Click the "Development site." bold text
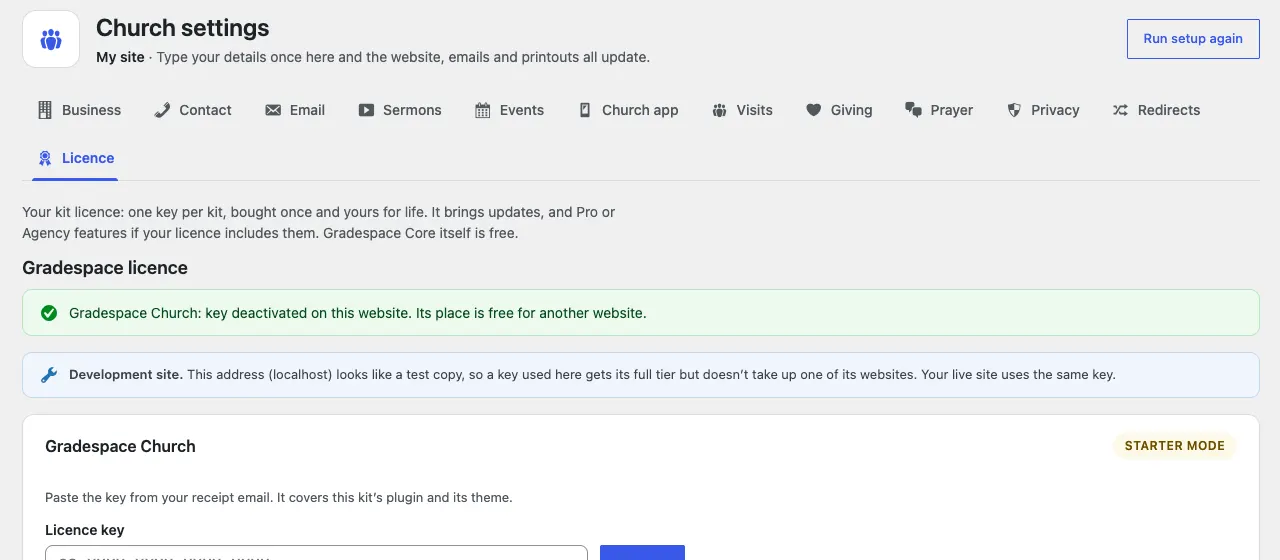 click(126, 375)
